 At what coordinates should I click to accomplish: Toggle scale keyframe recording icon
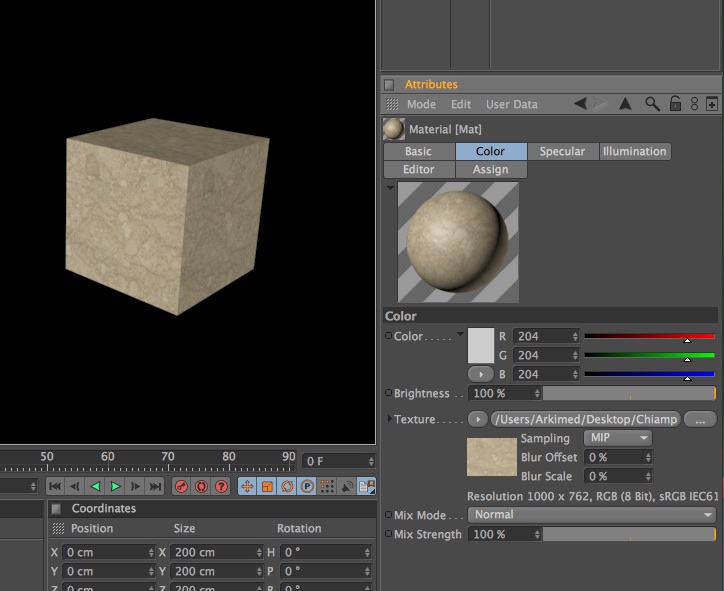pos(267,487)
